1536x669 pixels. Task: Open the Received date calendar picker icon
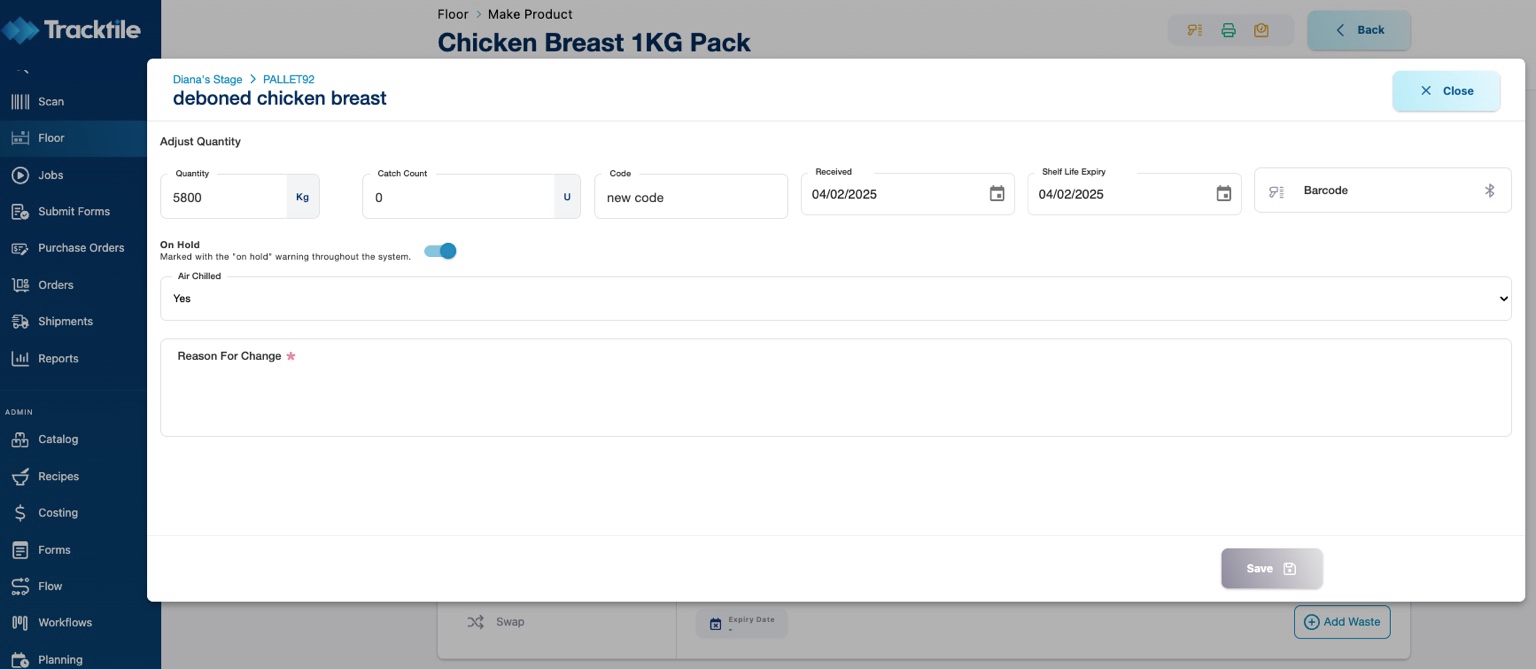(x=996, y=194)
